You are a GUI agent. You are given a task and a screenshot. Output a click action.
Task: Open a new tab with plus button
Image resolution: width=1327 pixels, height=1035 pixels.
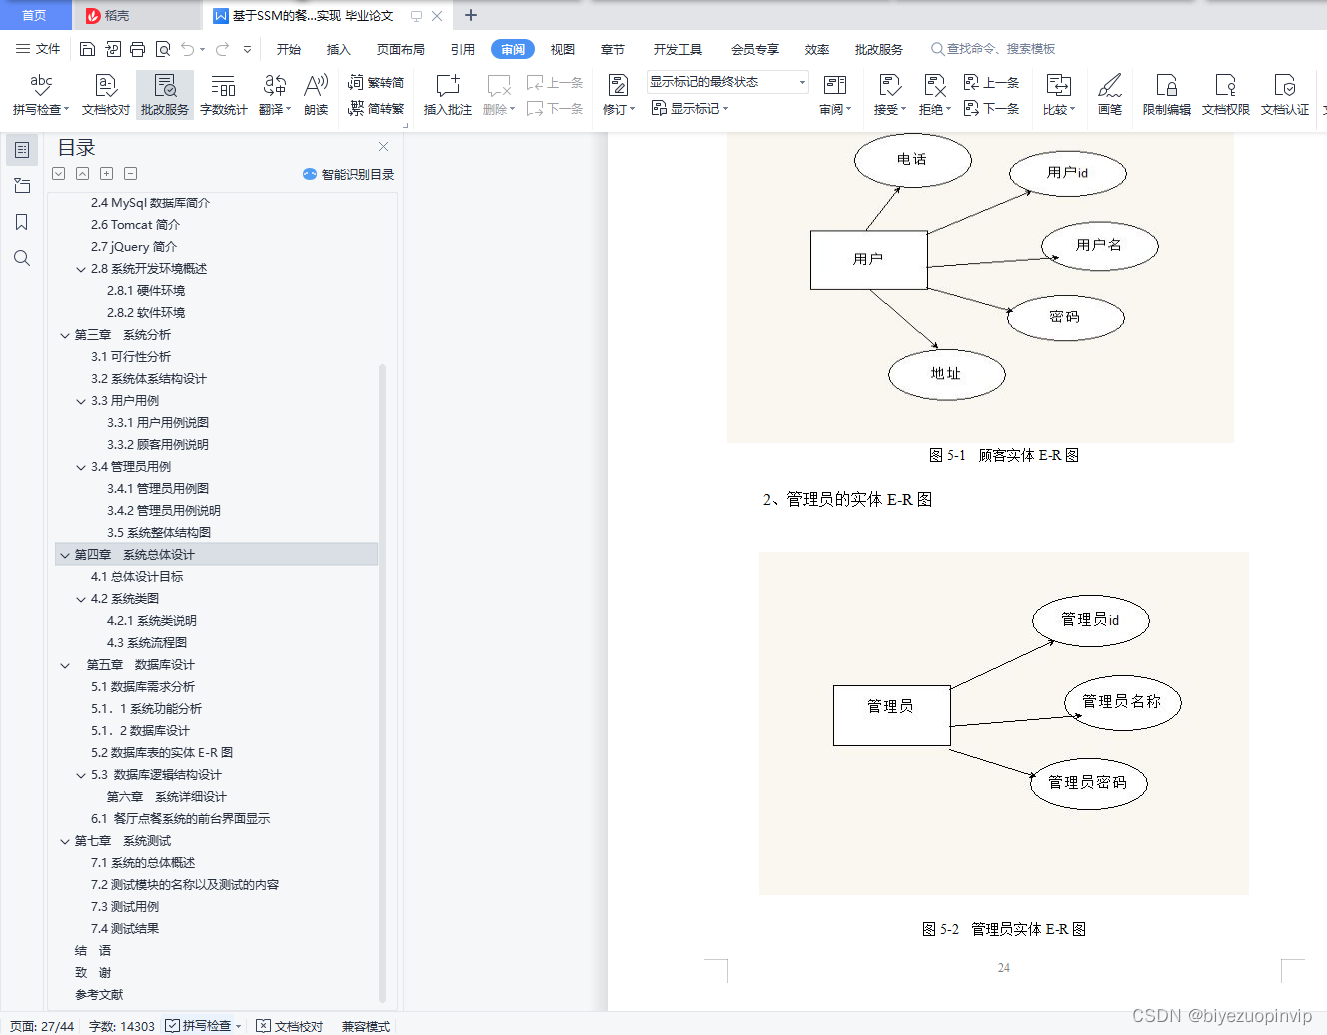471,15
